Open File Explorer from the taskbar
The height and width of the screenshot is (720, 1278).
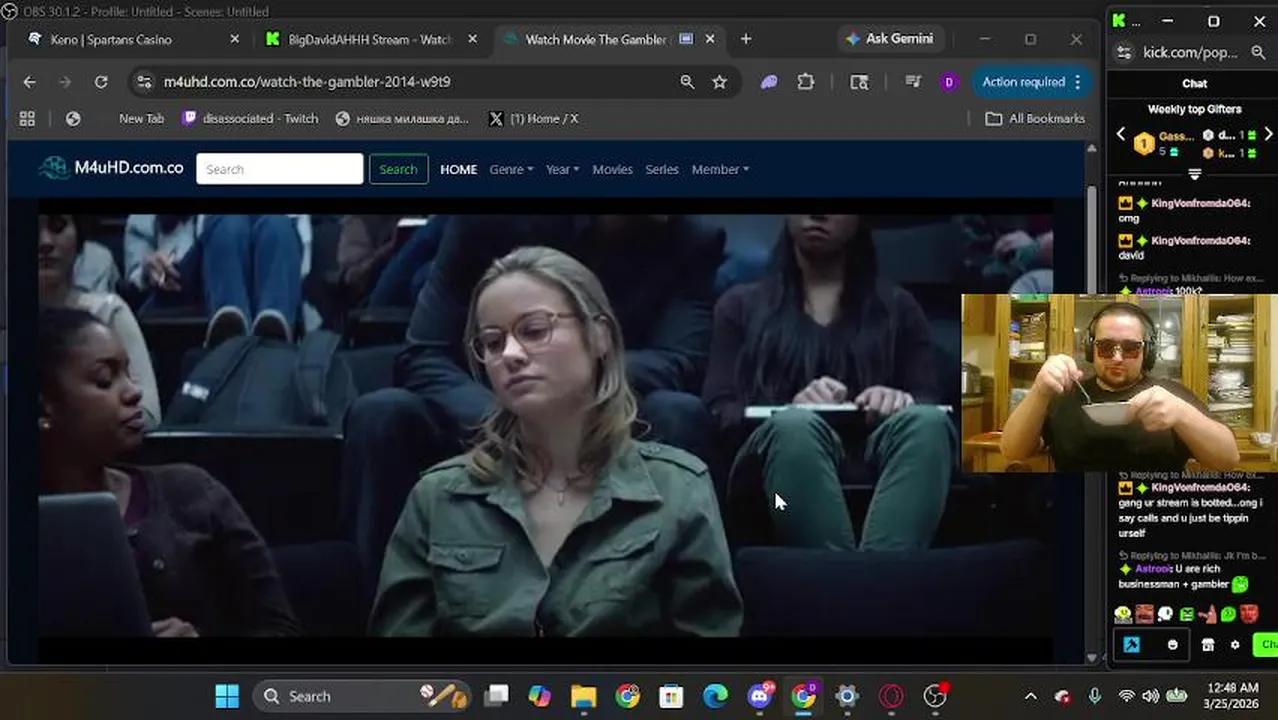(584, 696)
